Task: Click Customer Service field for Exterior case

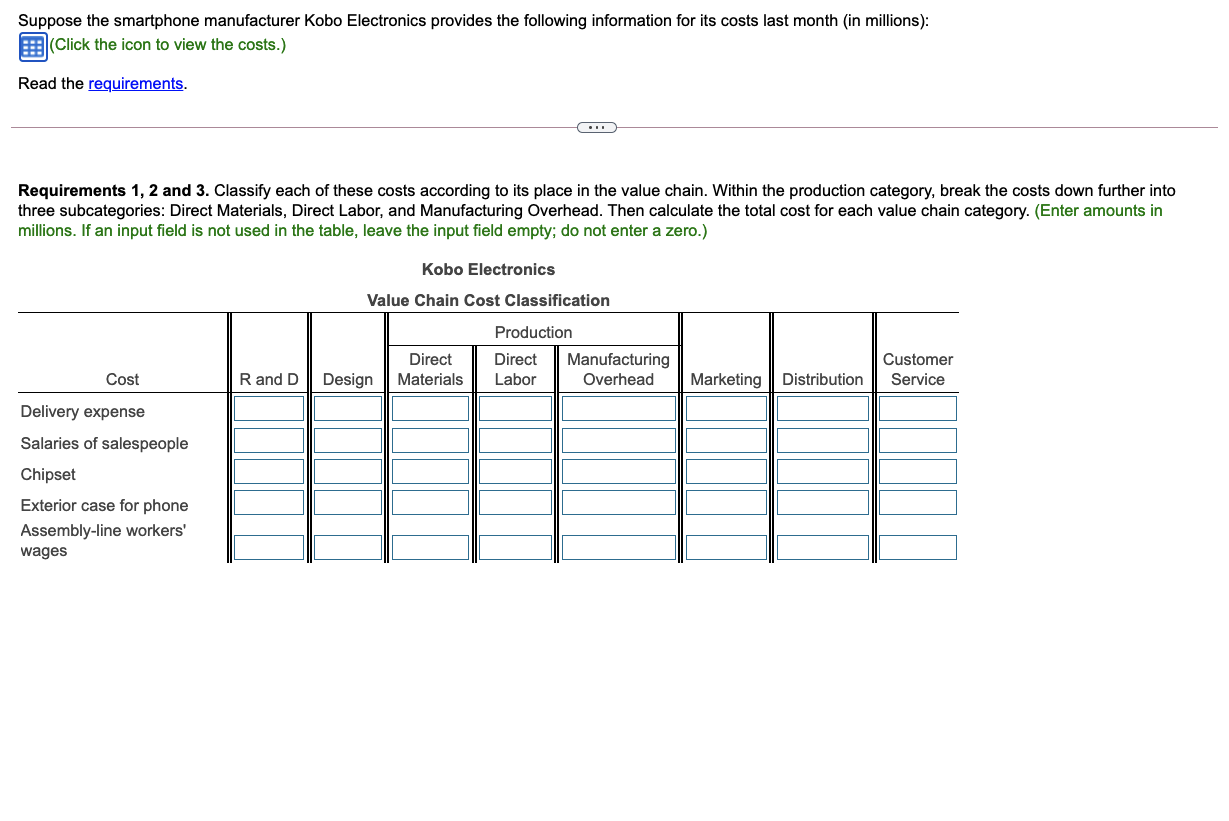Action: pyautogui.click(x=917, y=502)
